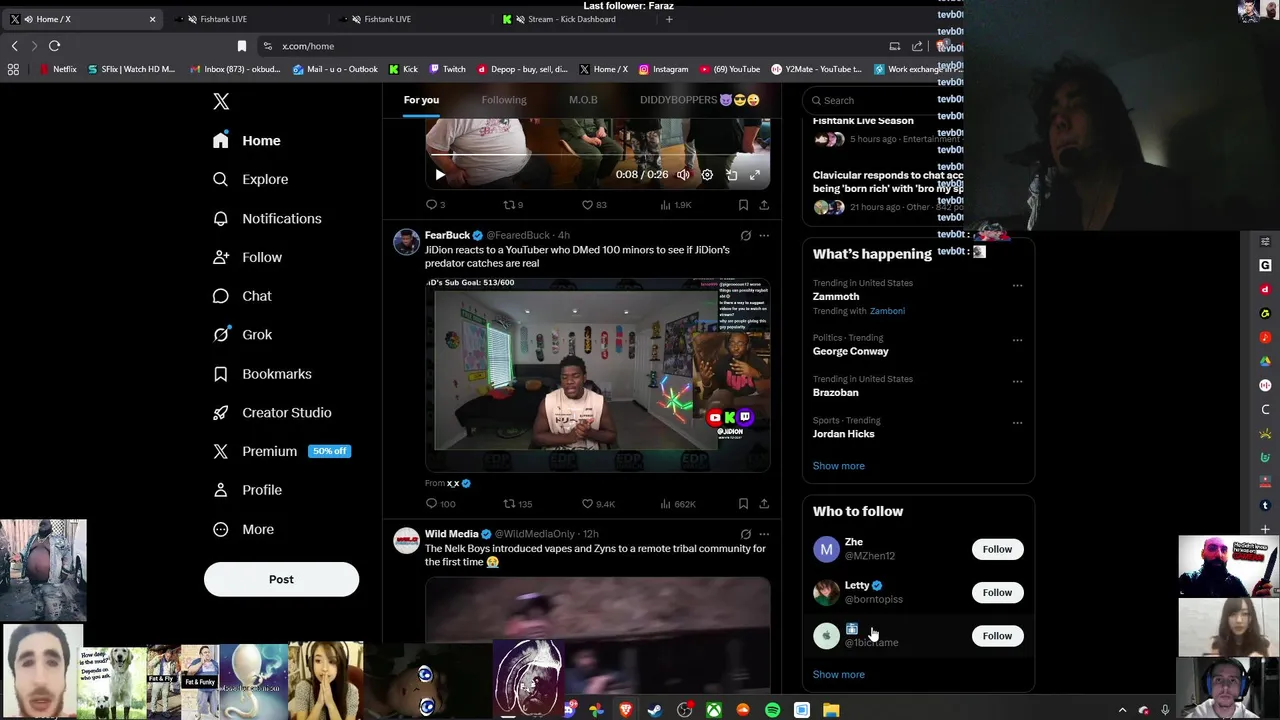
Task: Open more options for Brazoban trend
Action: [1017, 381]
